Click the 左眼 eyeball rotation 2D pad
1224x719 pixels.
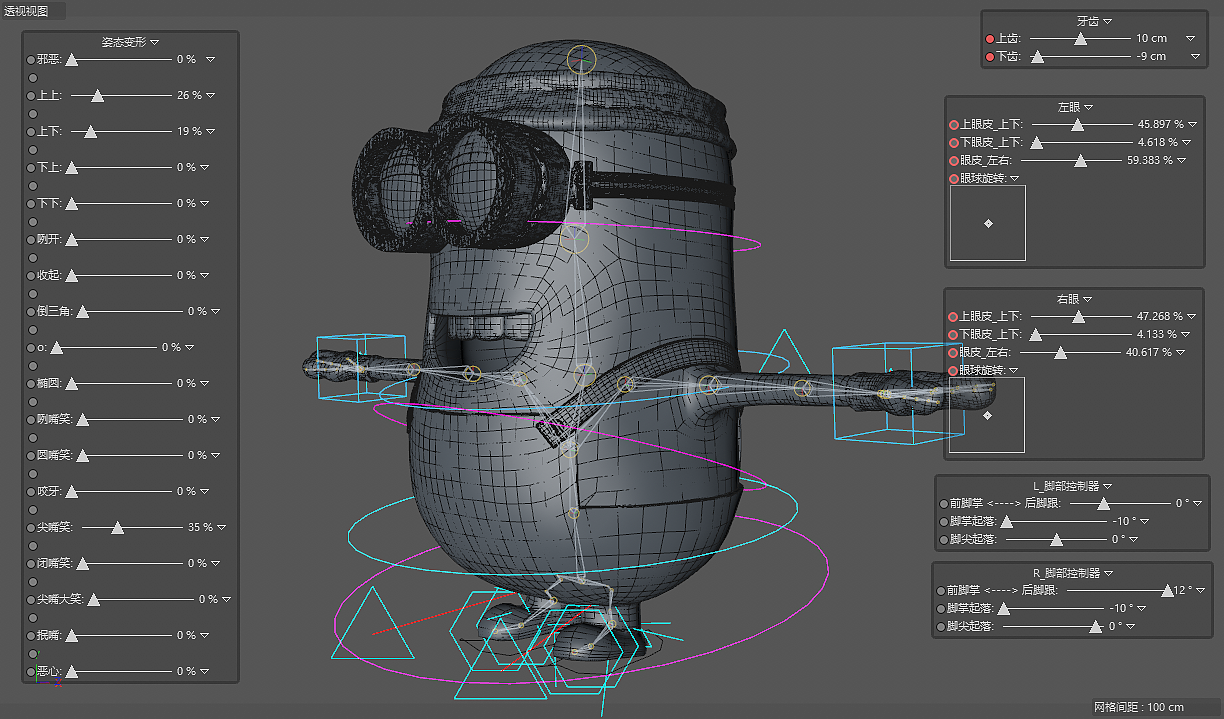tap(988, 223)
